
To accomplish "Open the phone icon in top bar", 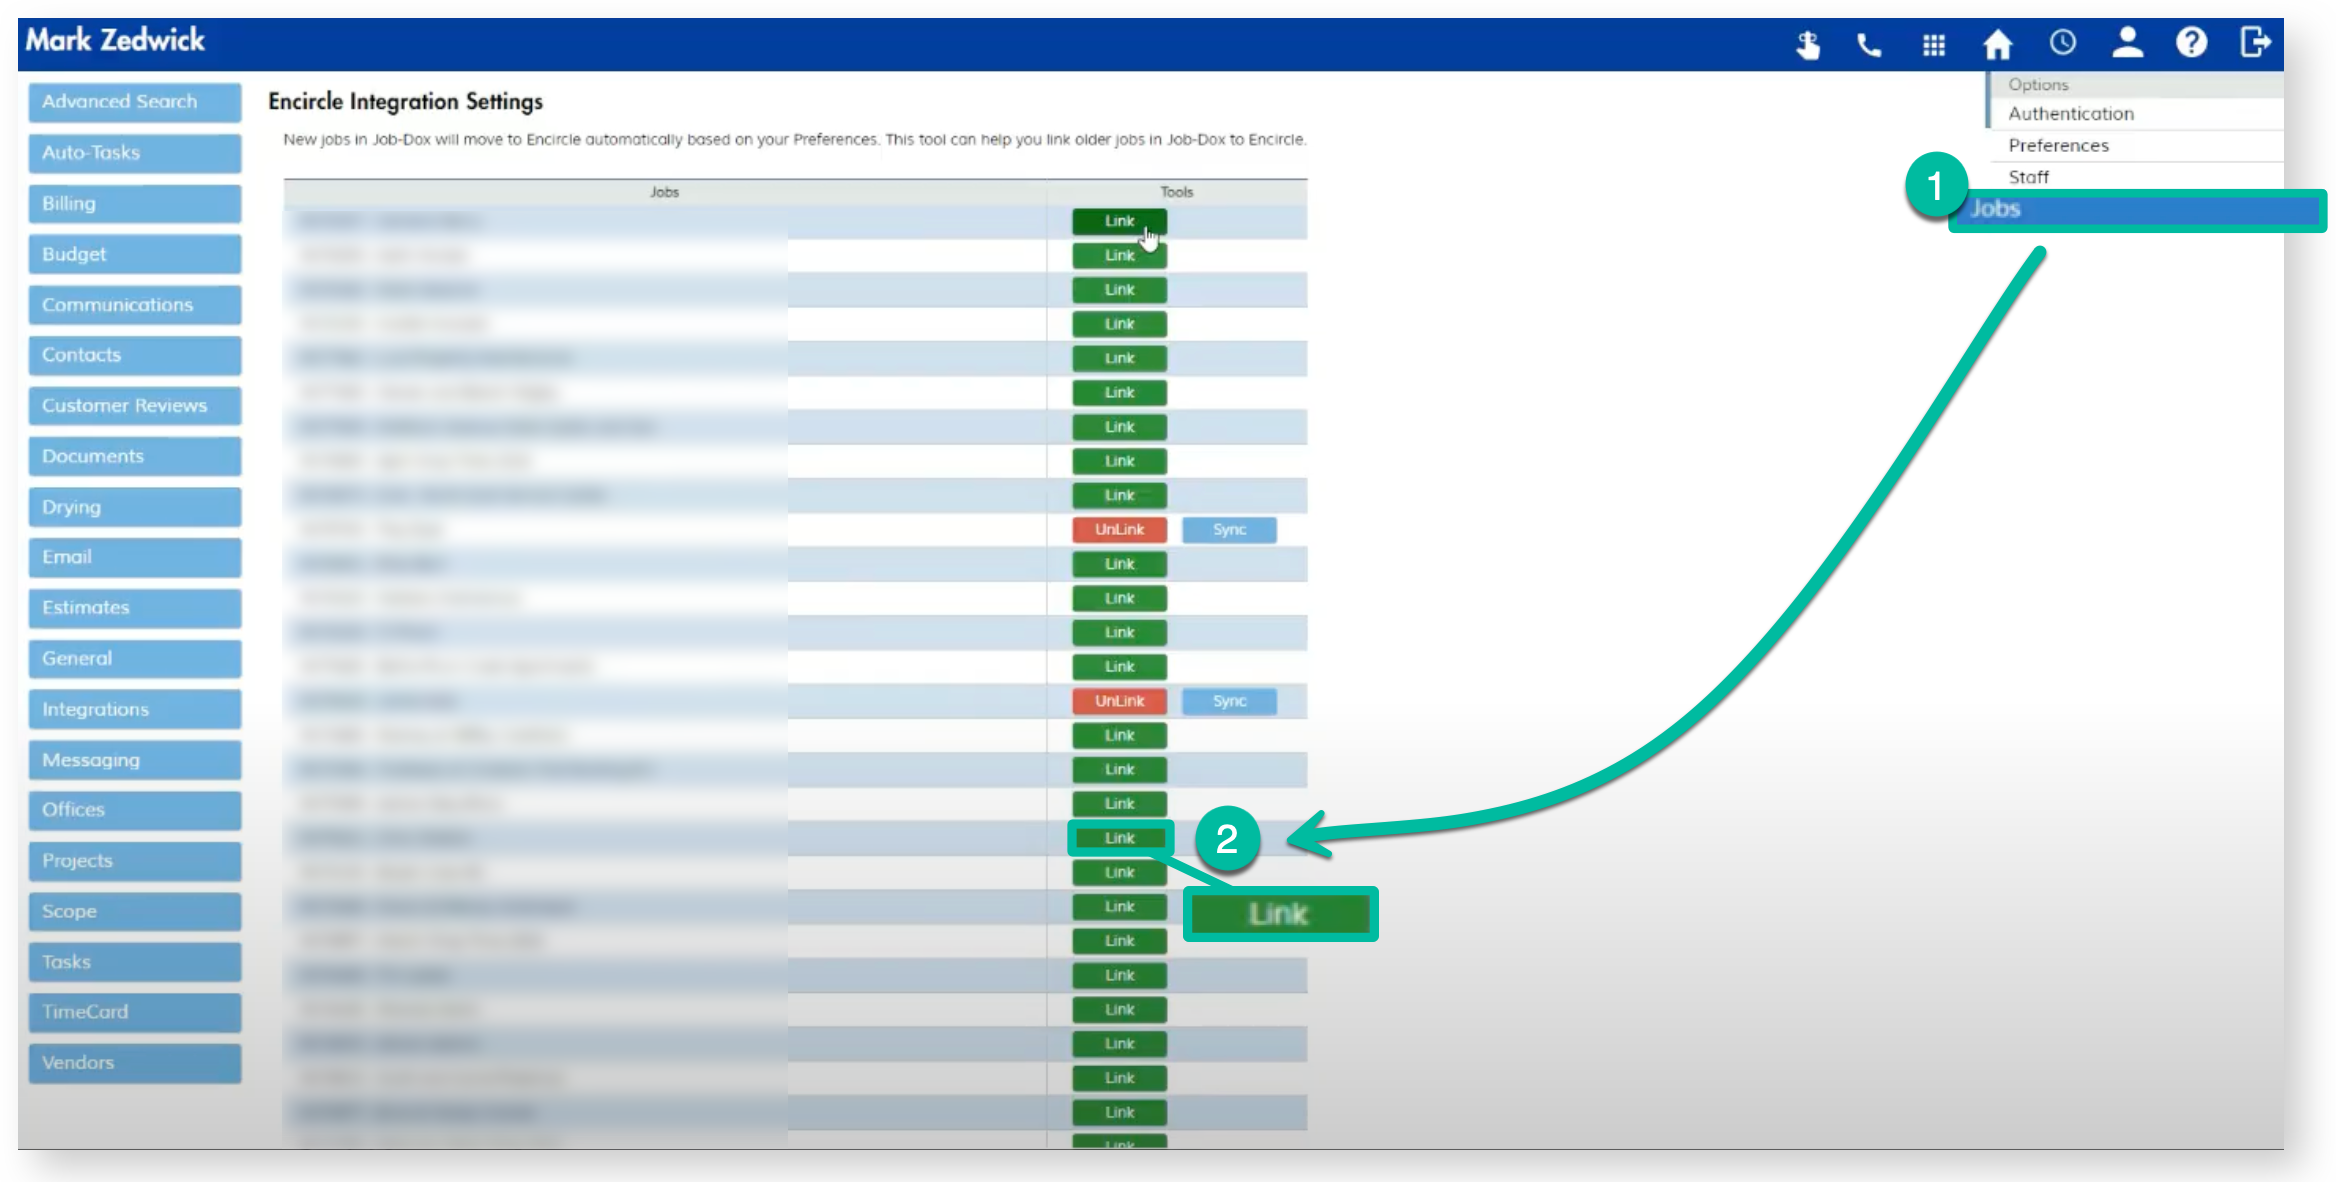I will click(x=1869, y=44).
